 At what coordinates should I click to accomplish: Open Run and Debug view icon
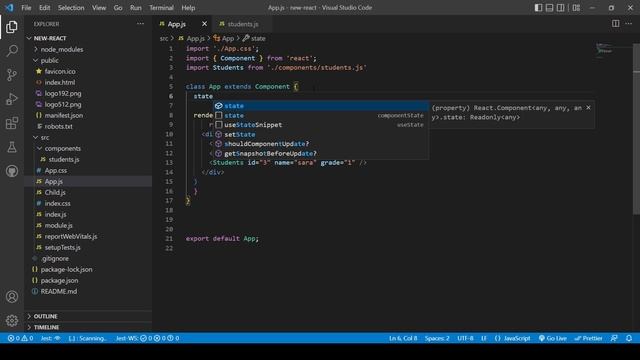(x=12, y=99)
